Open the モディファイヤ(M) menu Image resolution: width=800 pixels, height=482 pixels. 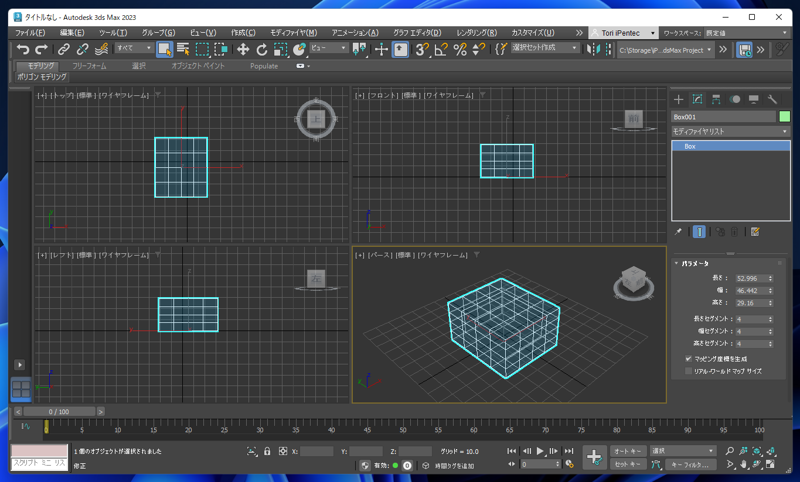click(x=293, y=33)
